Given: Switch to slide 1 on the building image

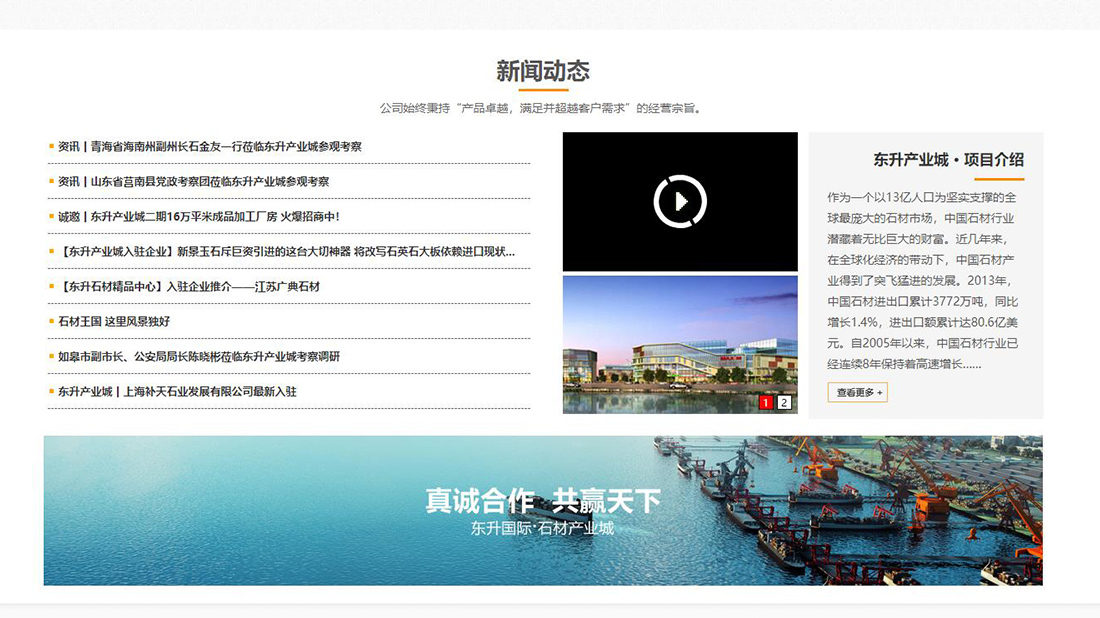Looking at the screenshot, I should 765,403.
